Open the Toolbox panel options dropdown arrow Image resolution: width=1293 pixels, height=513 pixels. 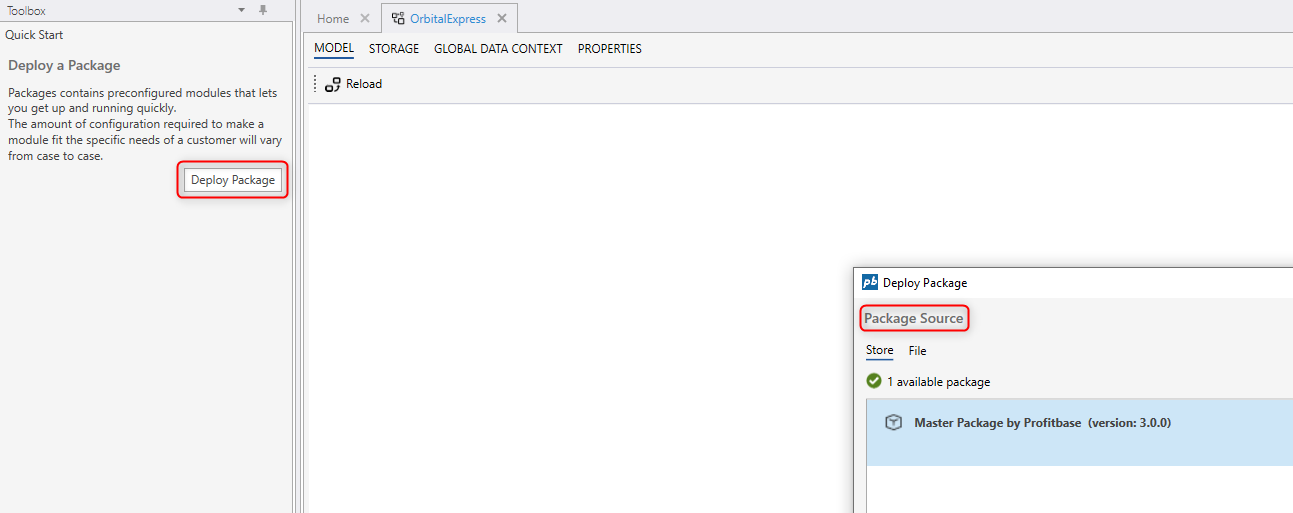pyautogui.click(x=241, y=10)
